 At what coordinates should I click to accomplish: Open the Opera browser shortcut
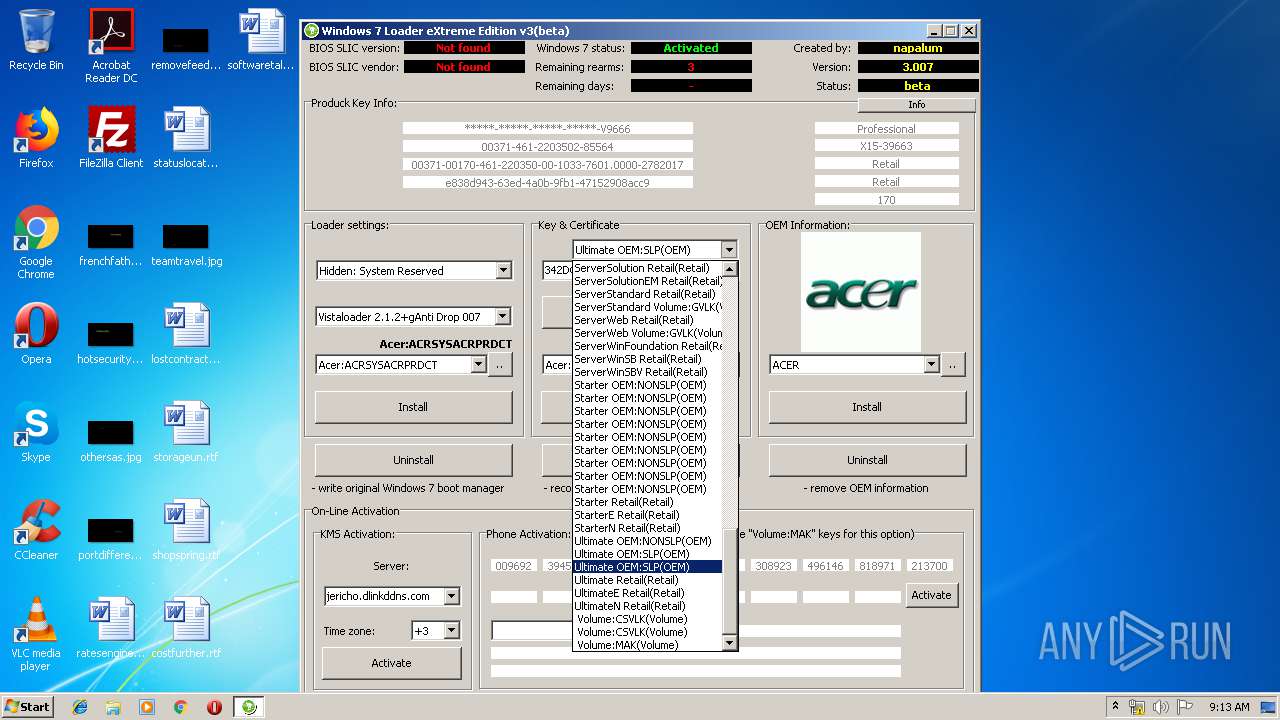[36, 334]
